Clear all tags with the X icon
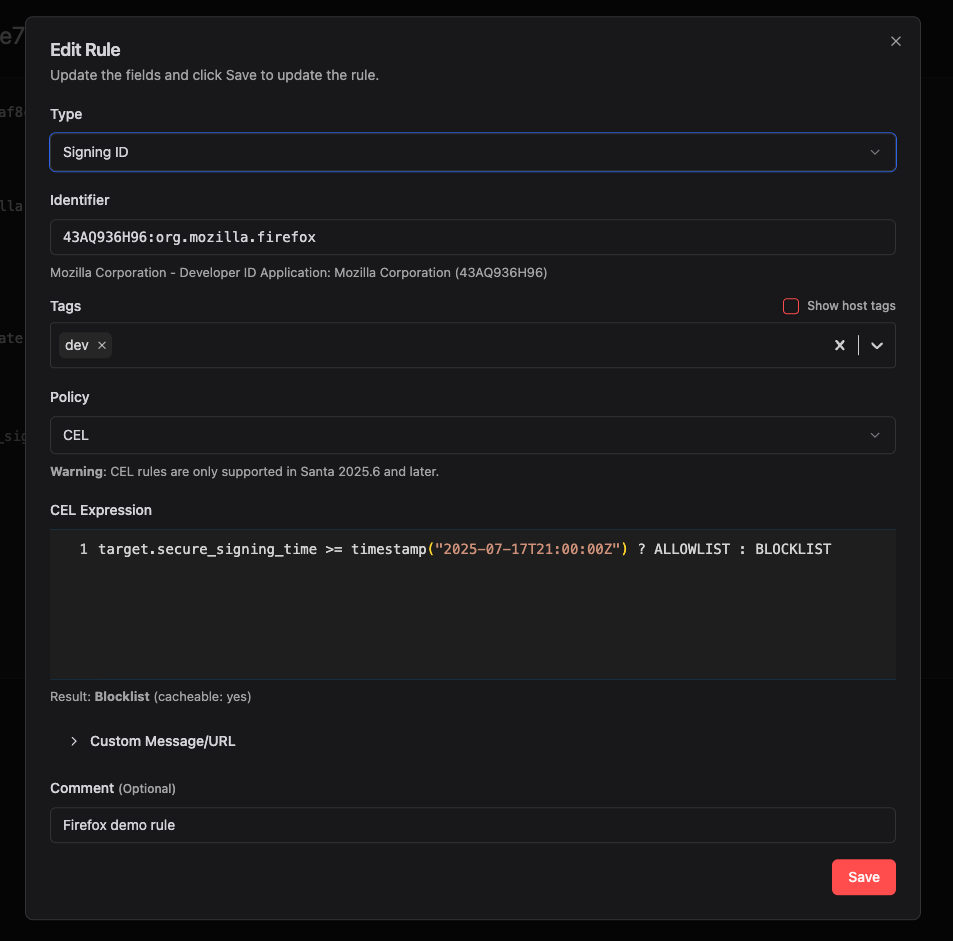The height and width of the screenshot is (941, 953). [840, 345]
